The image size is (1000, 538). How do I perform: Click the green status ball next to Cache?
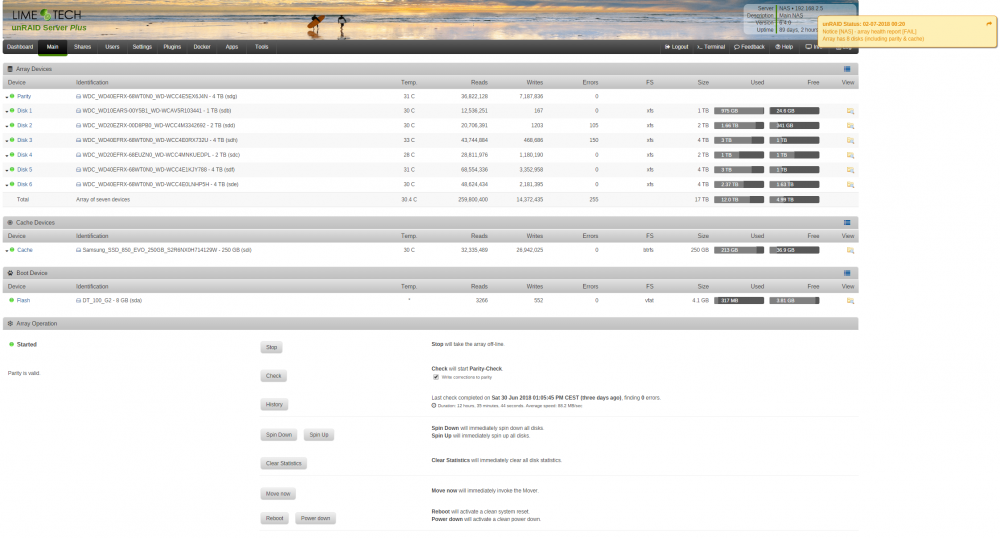coord(12,250)
